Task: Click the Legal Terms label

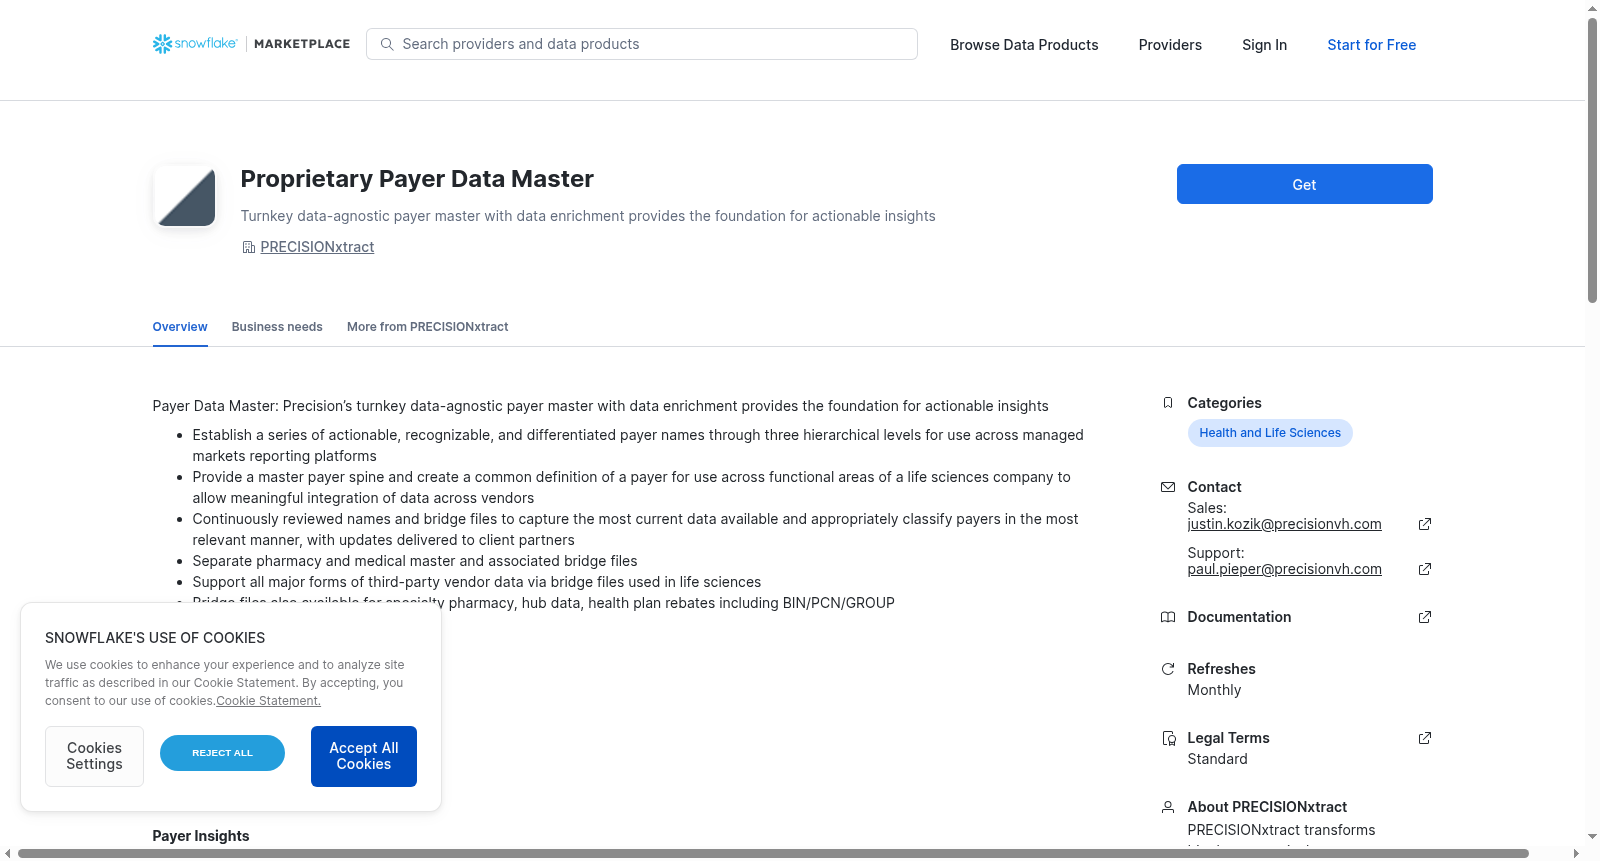Action: (1228, 738)
